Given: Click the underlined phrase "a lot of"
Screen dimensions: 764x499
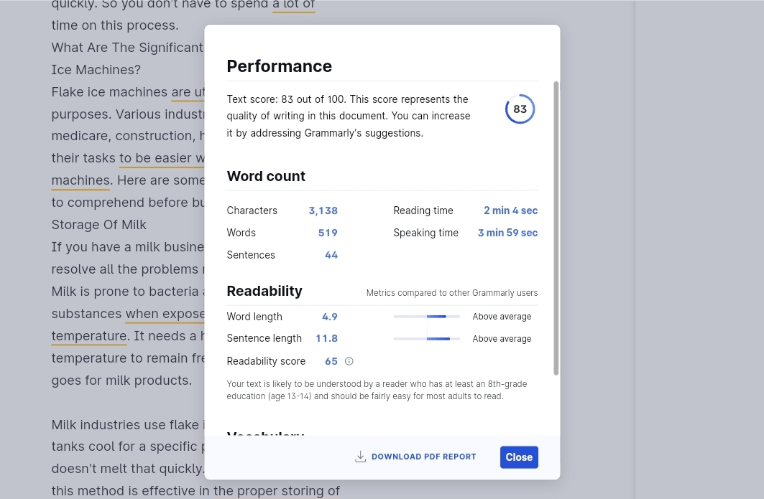Looking at the screenshot, I should click(x=293, y=5).
